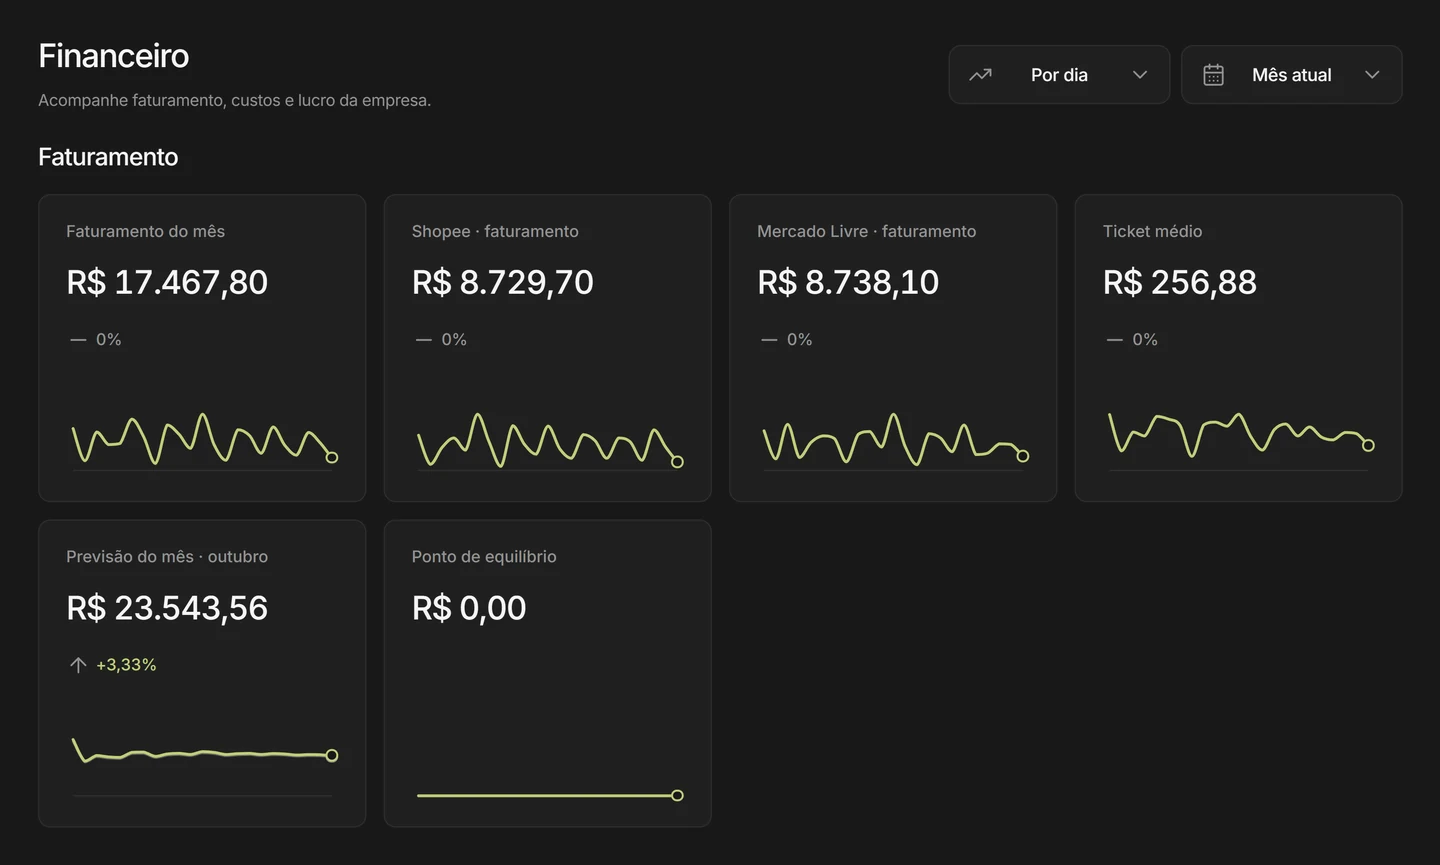The width and height of the screenshot is (1440, 865).
Task: Click the value R$ 23.543,56
Action: click(167, 608)
